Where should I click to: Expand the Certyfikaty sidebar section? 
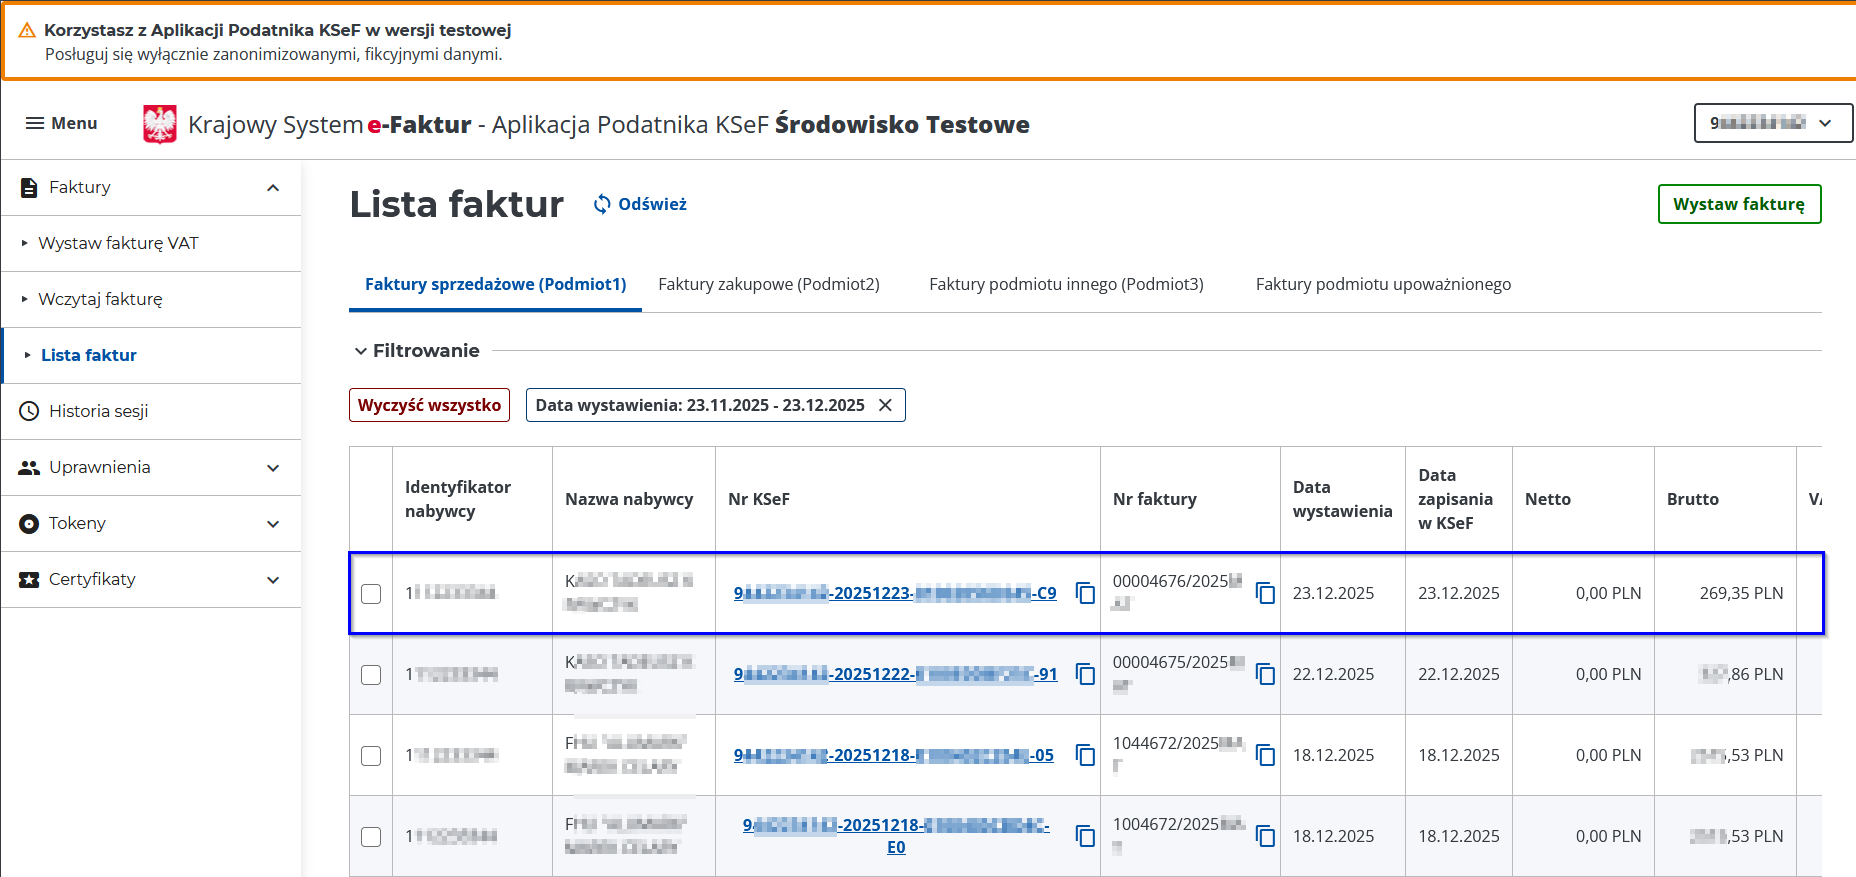click(x=273, y=579)
